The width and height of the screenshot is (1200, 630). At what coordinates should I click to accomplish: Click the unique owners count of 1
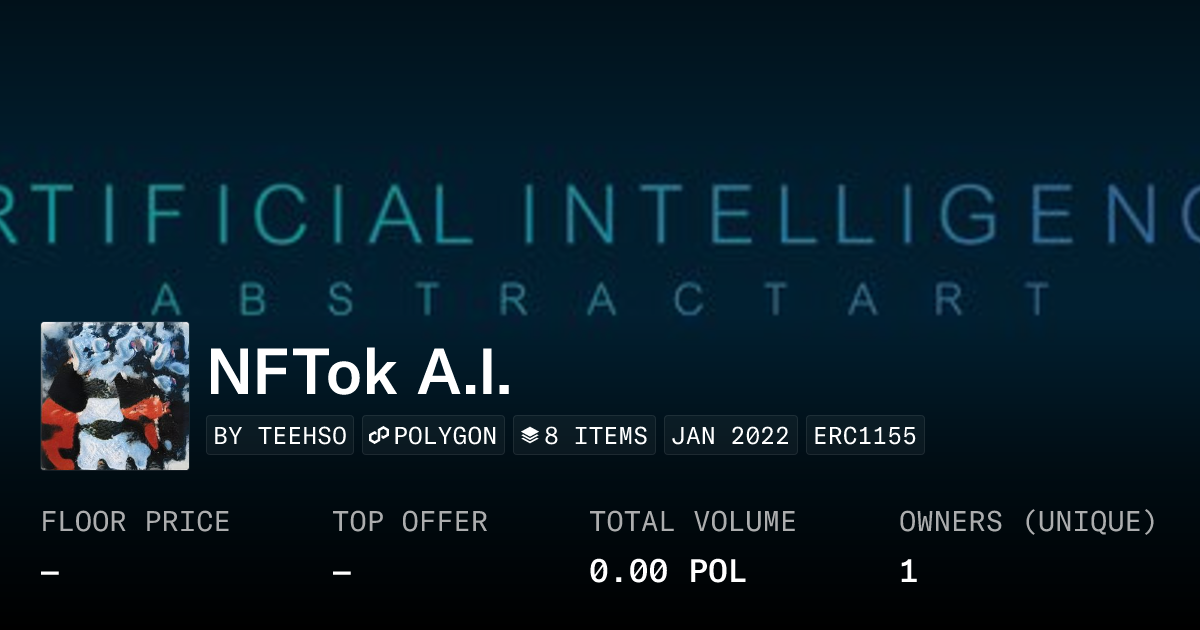(x=908, y=572)
